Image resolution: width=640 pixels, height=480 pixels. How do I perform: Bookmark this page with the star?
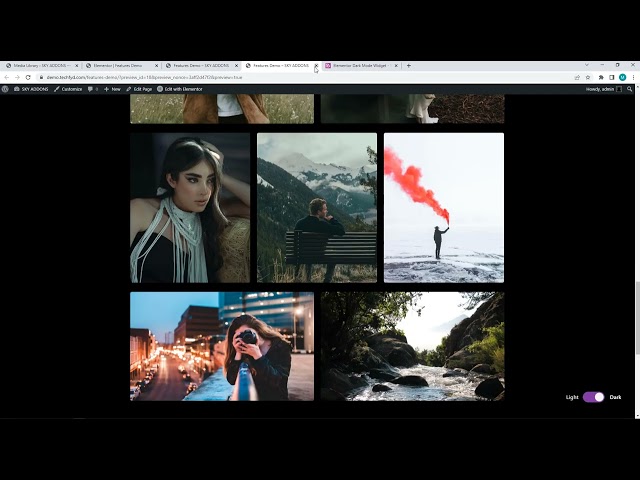pos(588,77)
